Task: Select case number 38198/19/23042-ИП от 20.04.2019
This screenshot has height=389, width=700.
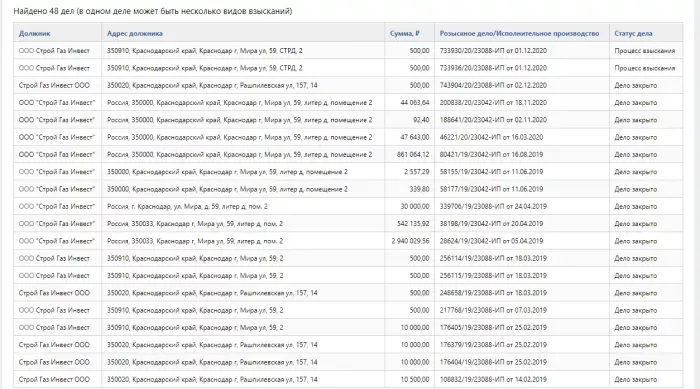Action: pos(491,224)
